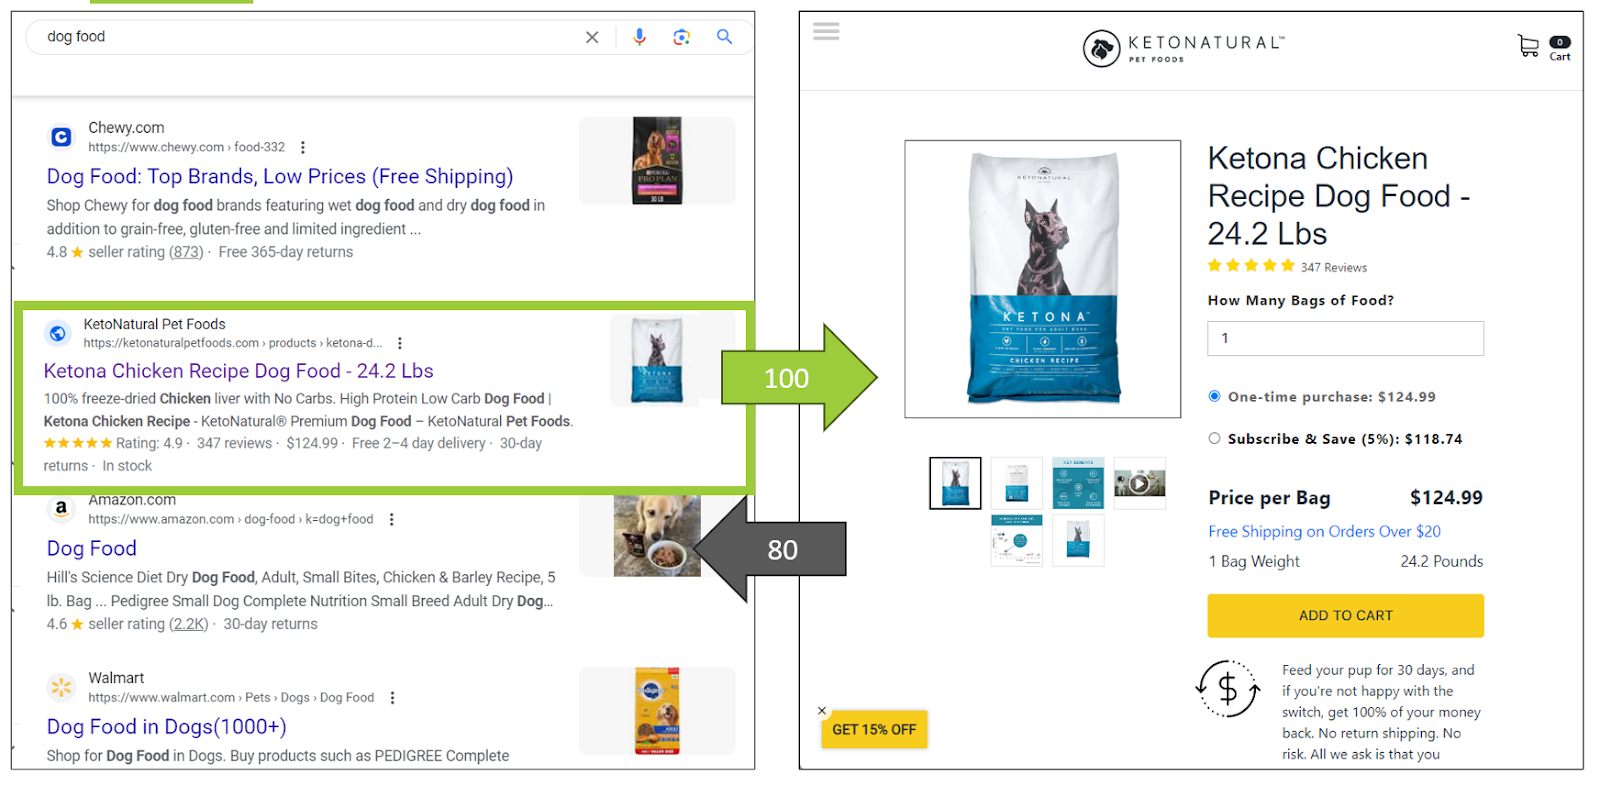
Task: Open Free Shipping on Orders Over $20
Action: [x=1324, y=532]
